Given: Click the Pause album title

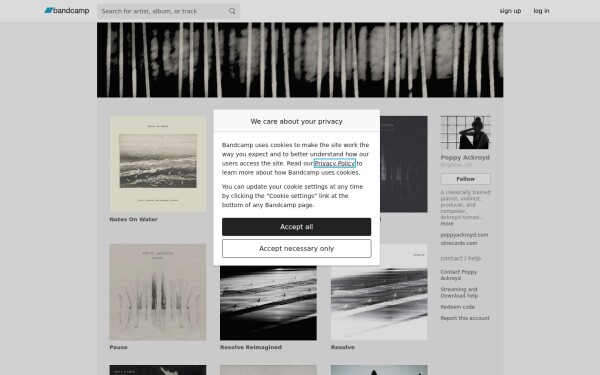Looking at the screenshot, I should click(118, 347).
